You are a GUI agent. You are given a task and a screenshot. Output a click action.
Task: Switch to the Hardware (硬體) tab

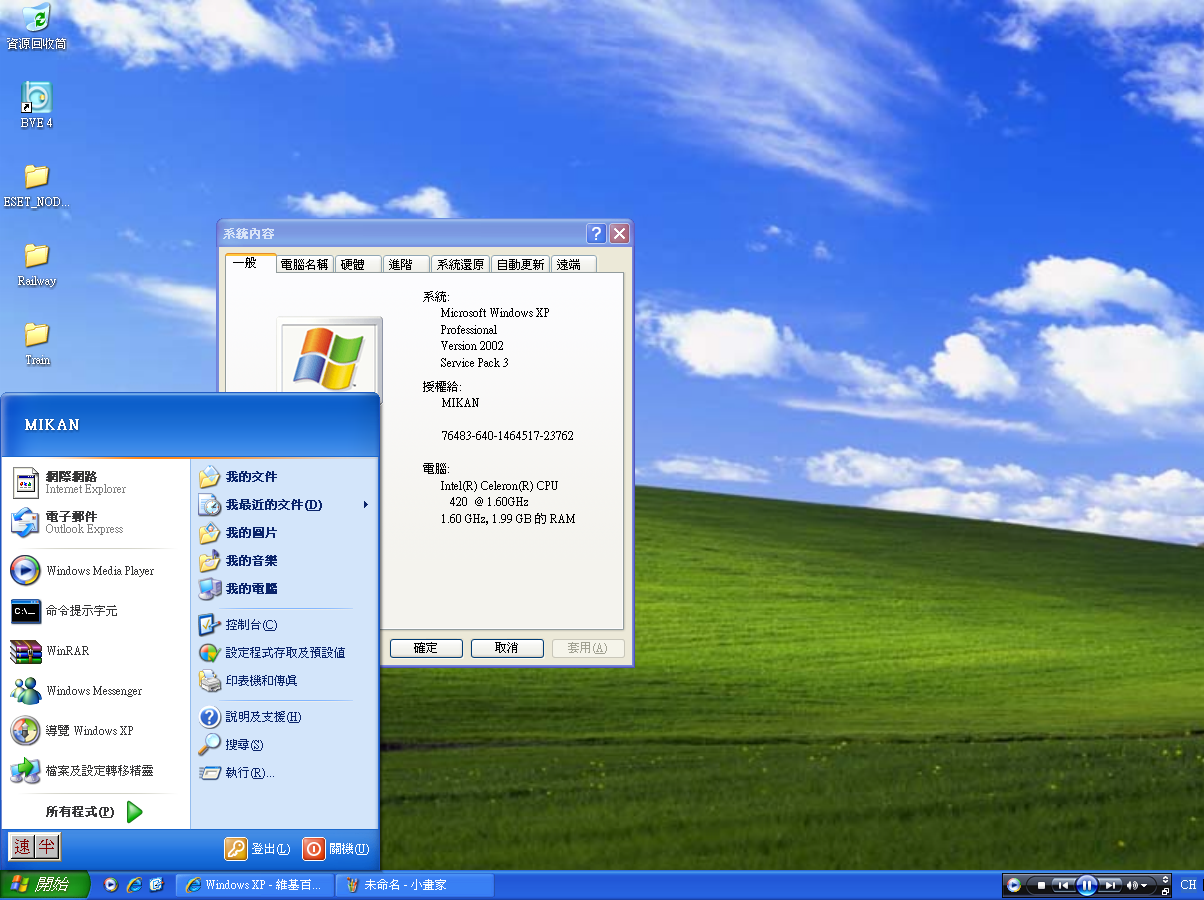[x=358, y=265]
